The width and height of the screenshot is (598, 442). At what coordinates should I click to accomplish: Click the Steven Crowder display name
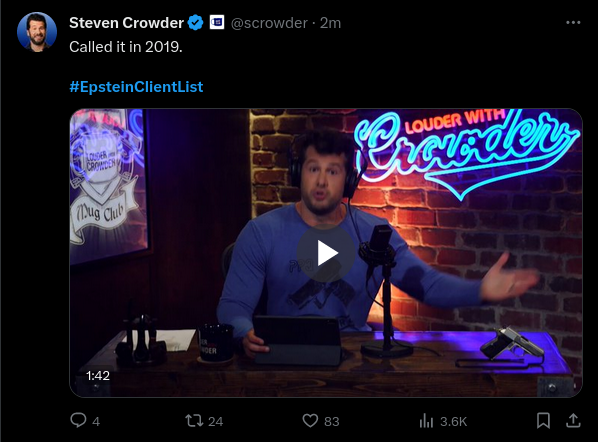tap(126, 23)
